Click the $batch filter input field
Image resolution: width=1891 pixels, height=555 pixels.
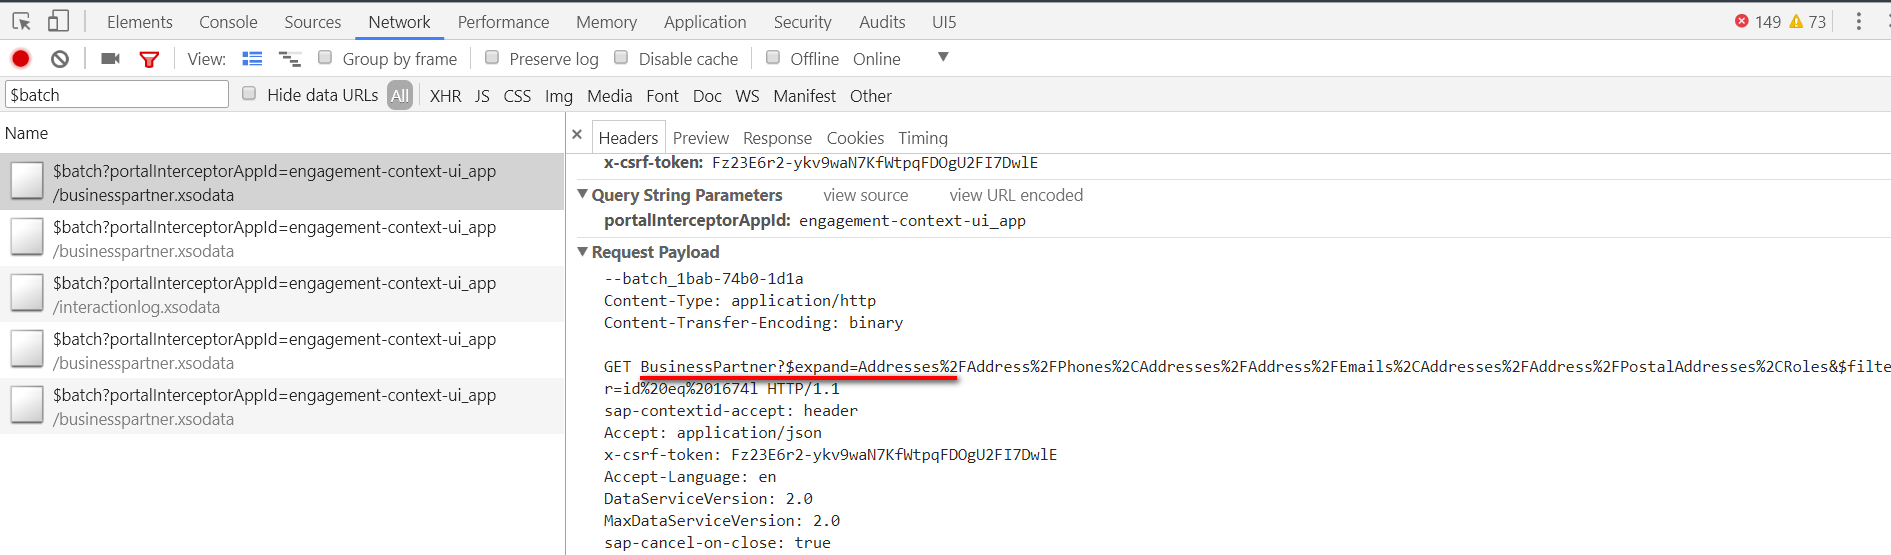(117, 95)
